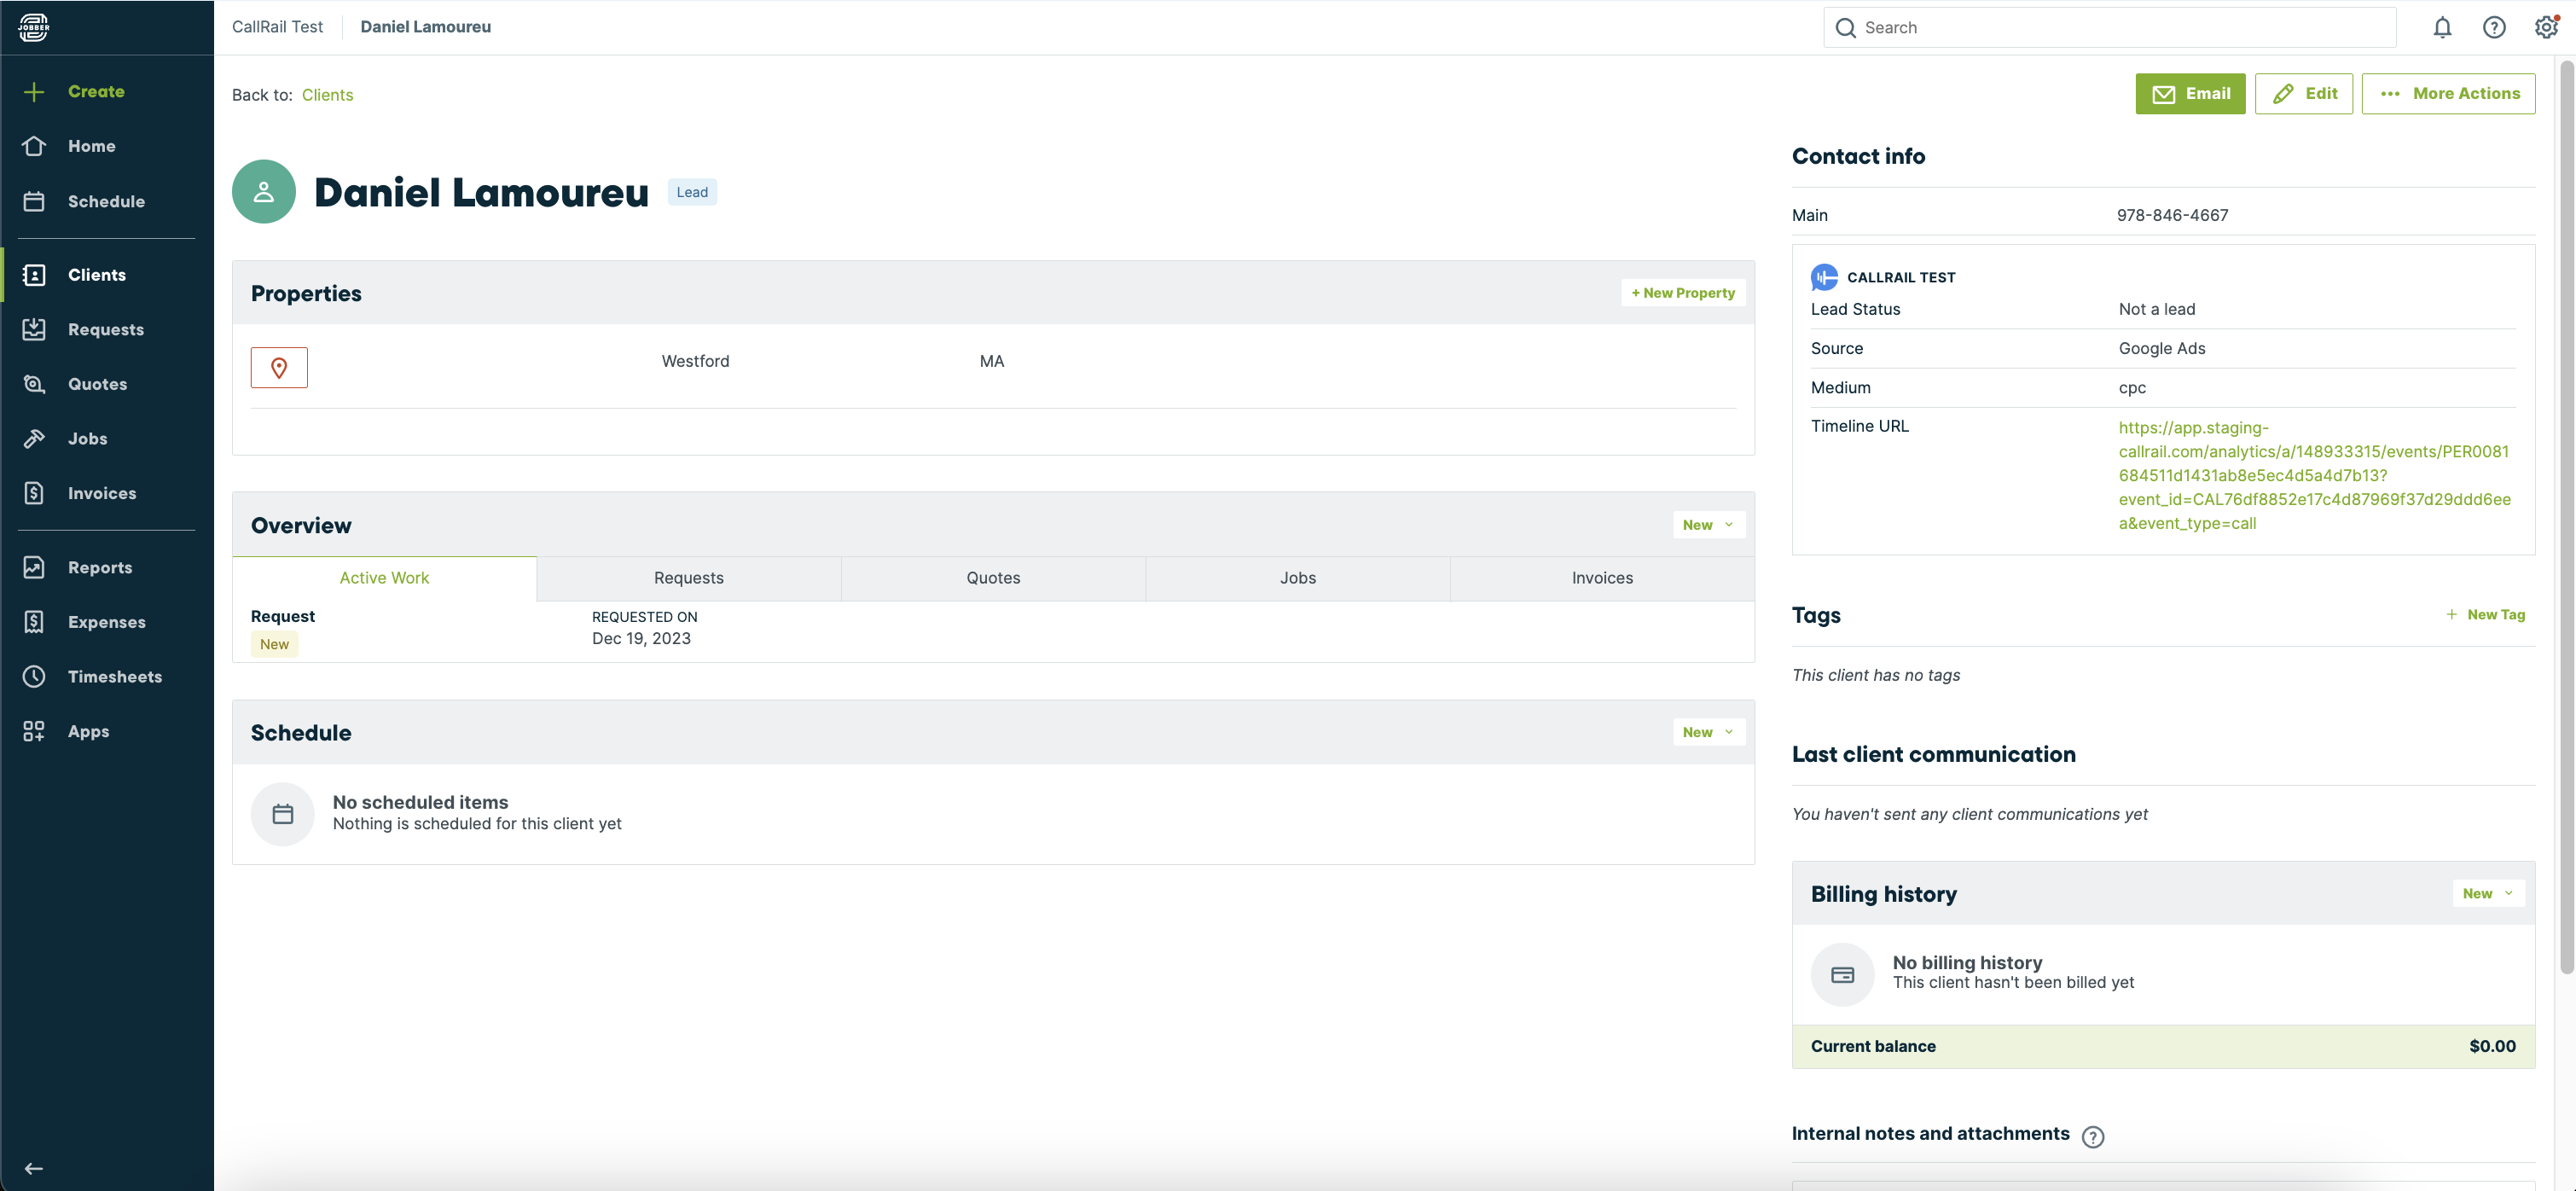This screenshot has height=1191, width=2576.
Task: Click the Daniel Lamoureu avatar icon
Action: (x=264, y=192)
